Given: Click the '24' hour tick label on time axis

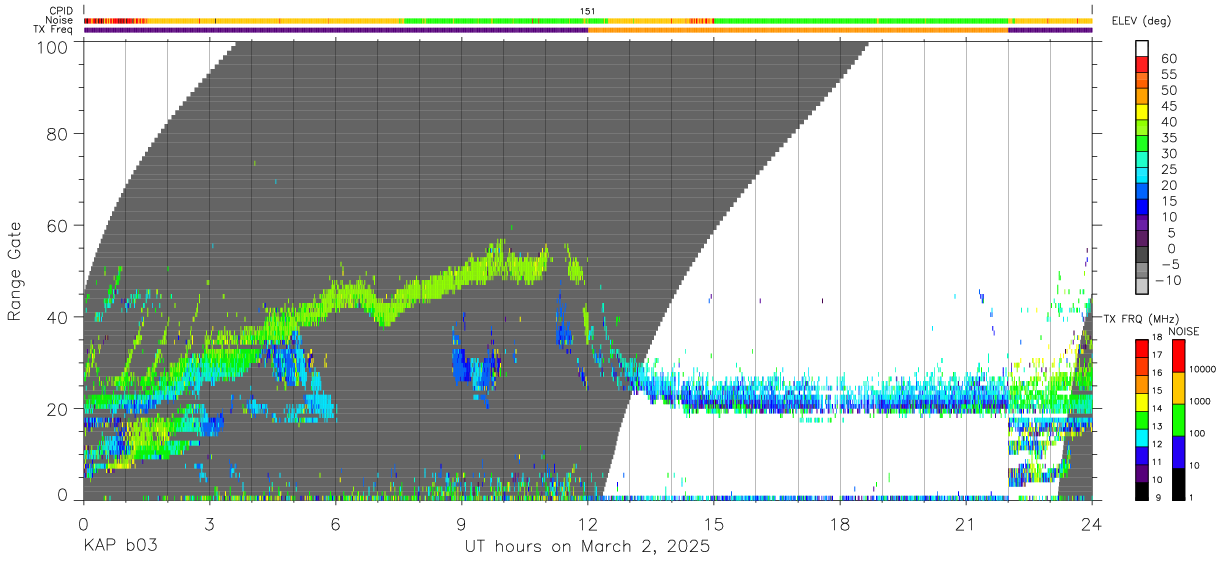Looking at the screenshot, I should pos(1091,524).
